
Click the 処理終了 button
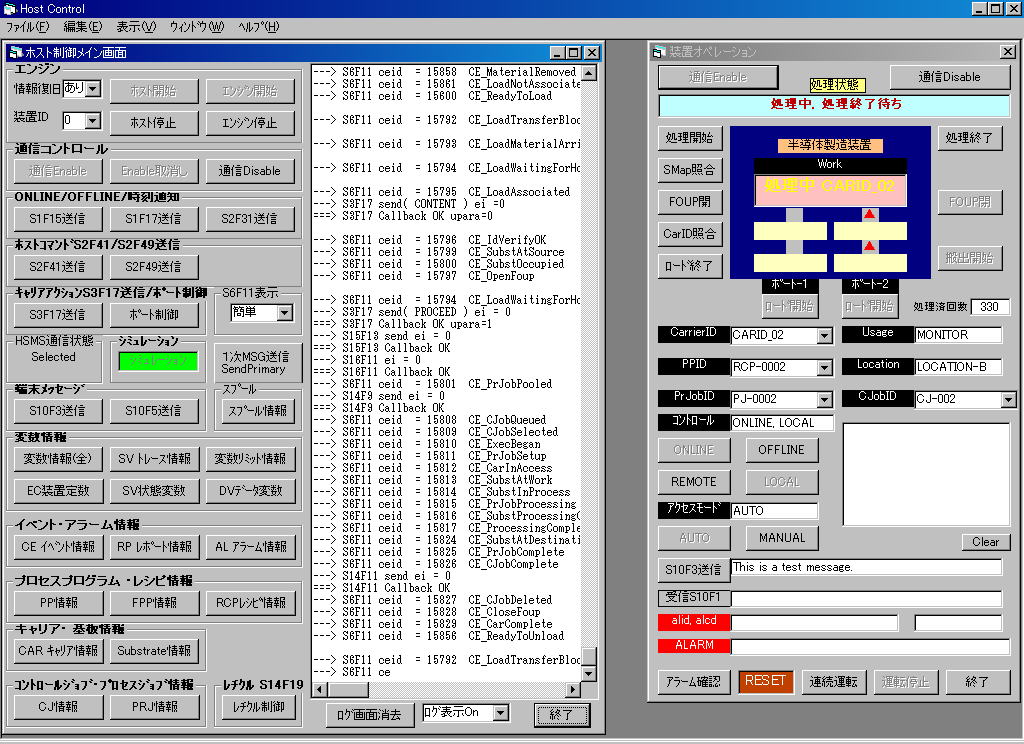coord(969,138)
